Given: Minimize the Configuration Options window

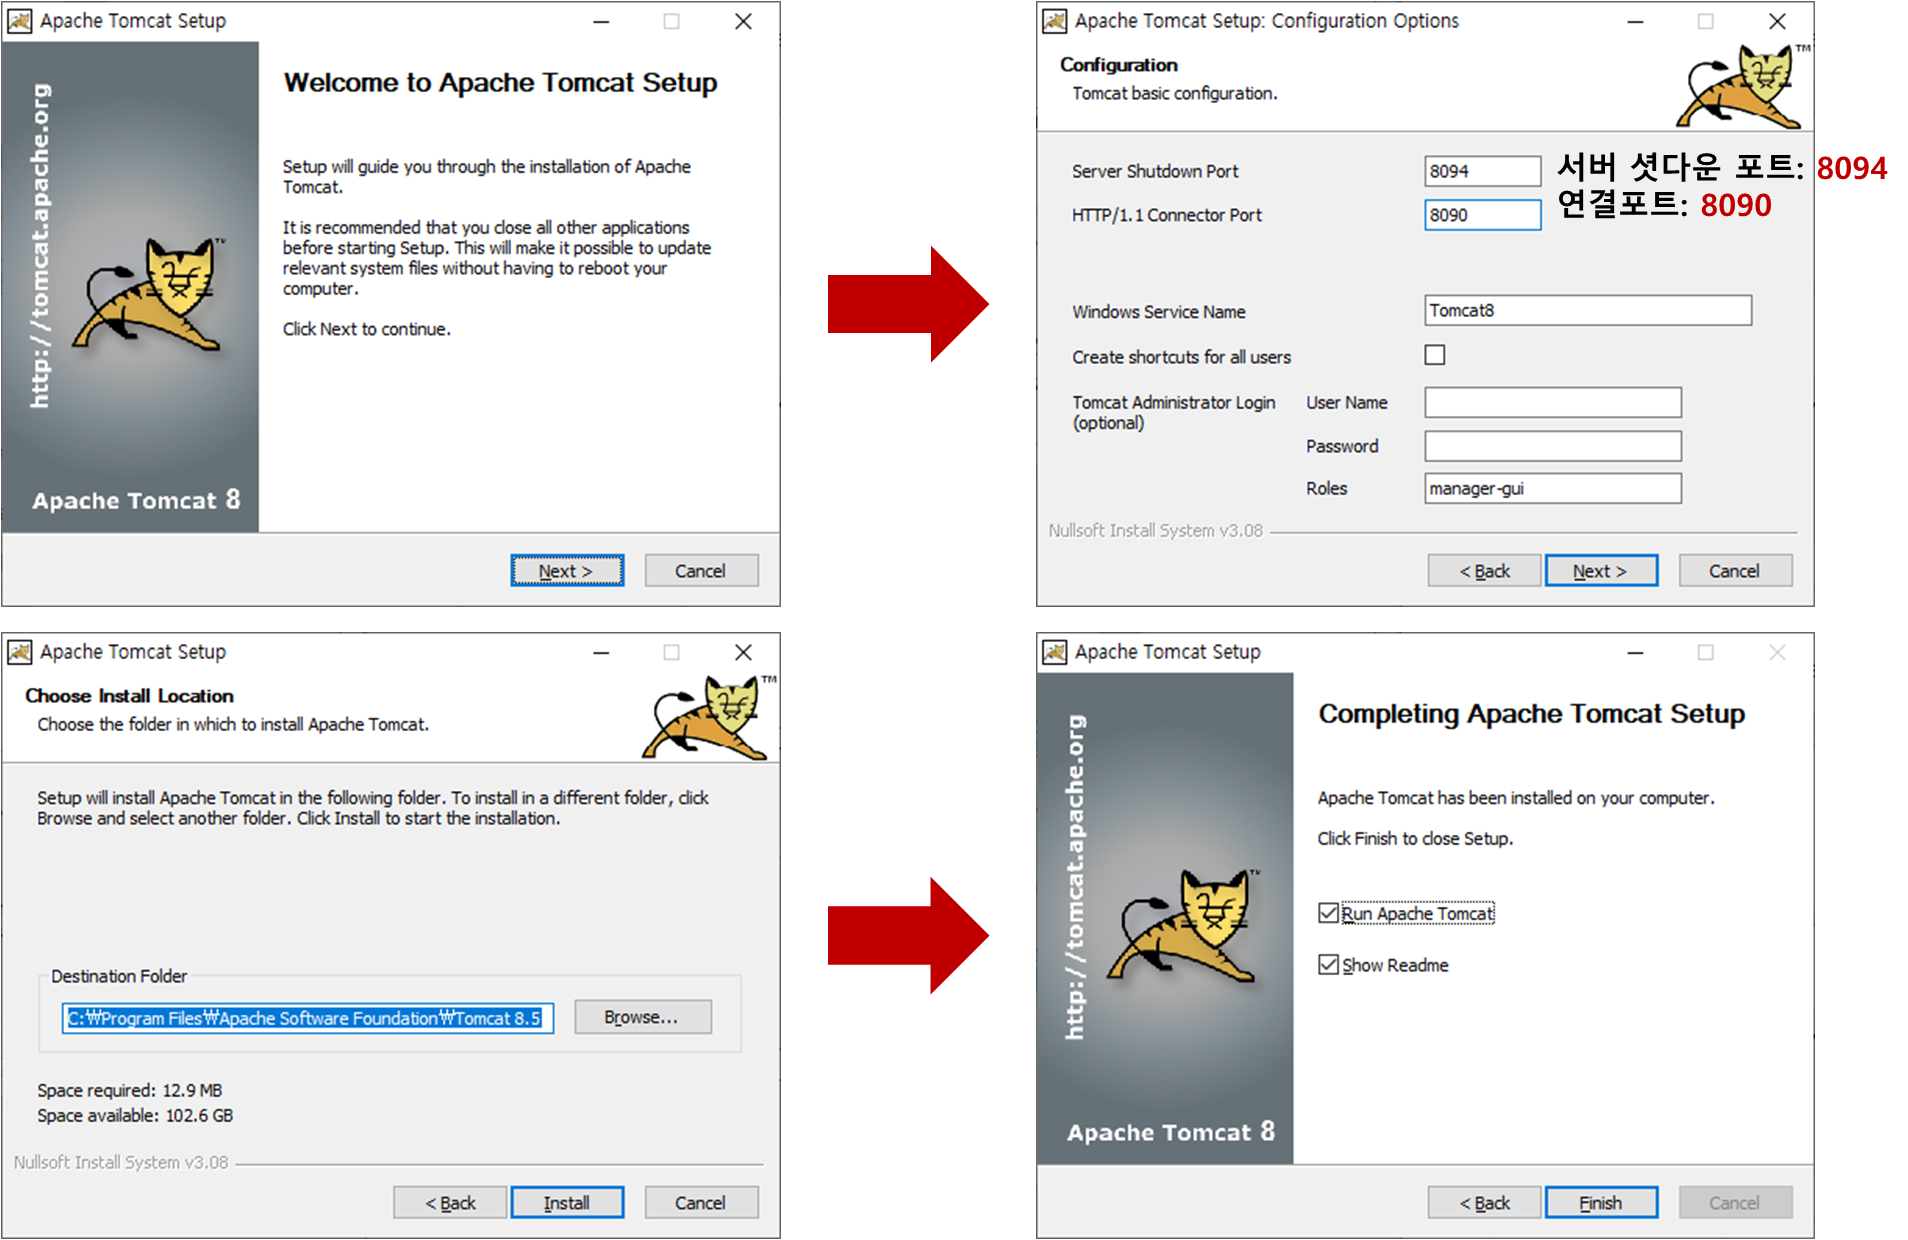Looking at the screenshot, I should 1635,21.
